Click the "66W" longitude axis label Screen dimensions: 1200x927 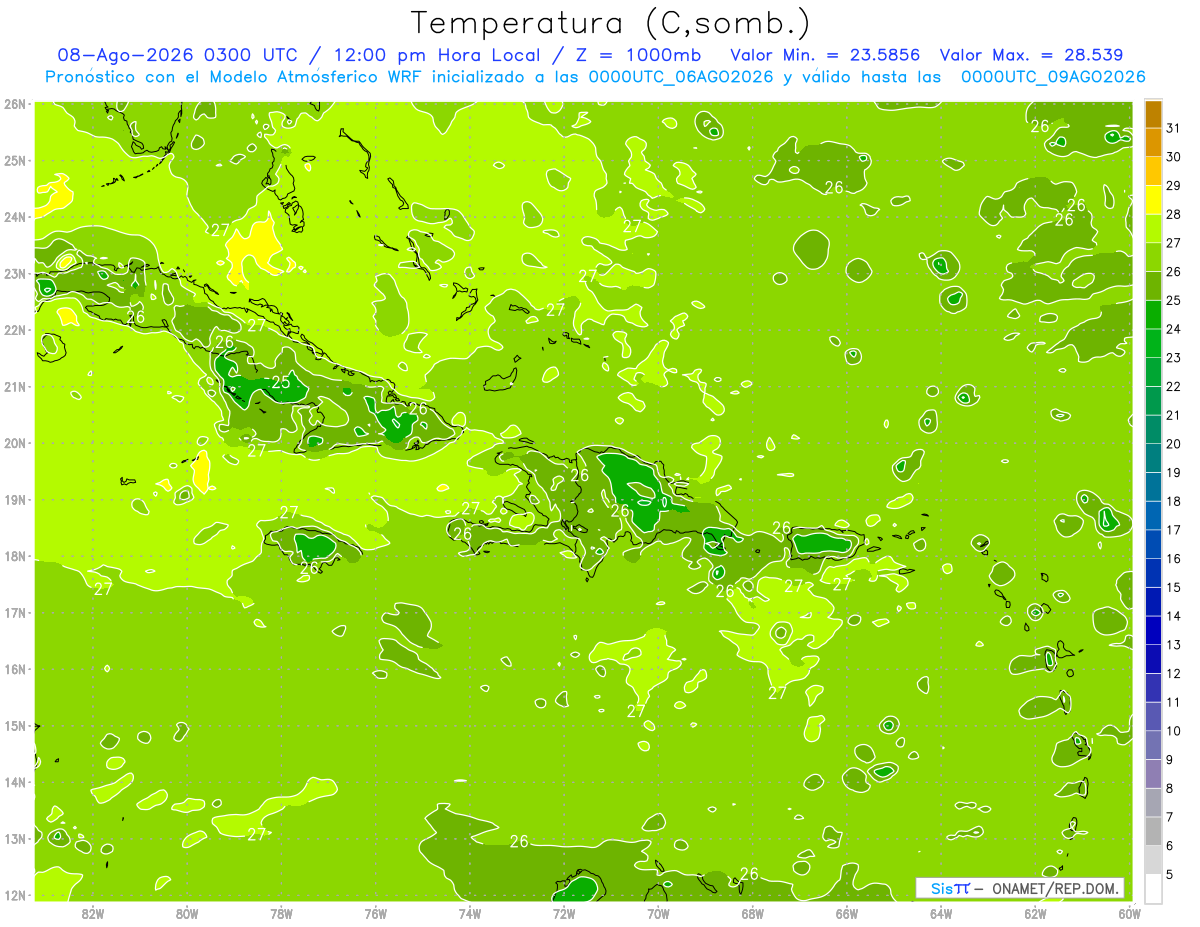pos(847,914)
